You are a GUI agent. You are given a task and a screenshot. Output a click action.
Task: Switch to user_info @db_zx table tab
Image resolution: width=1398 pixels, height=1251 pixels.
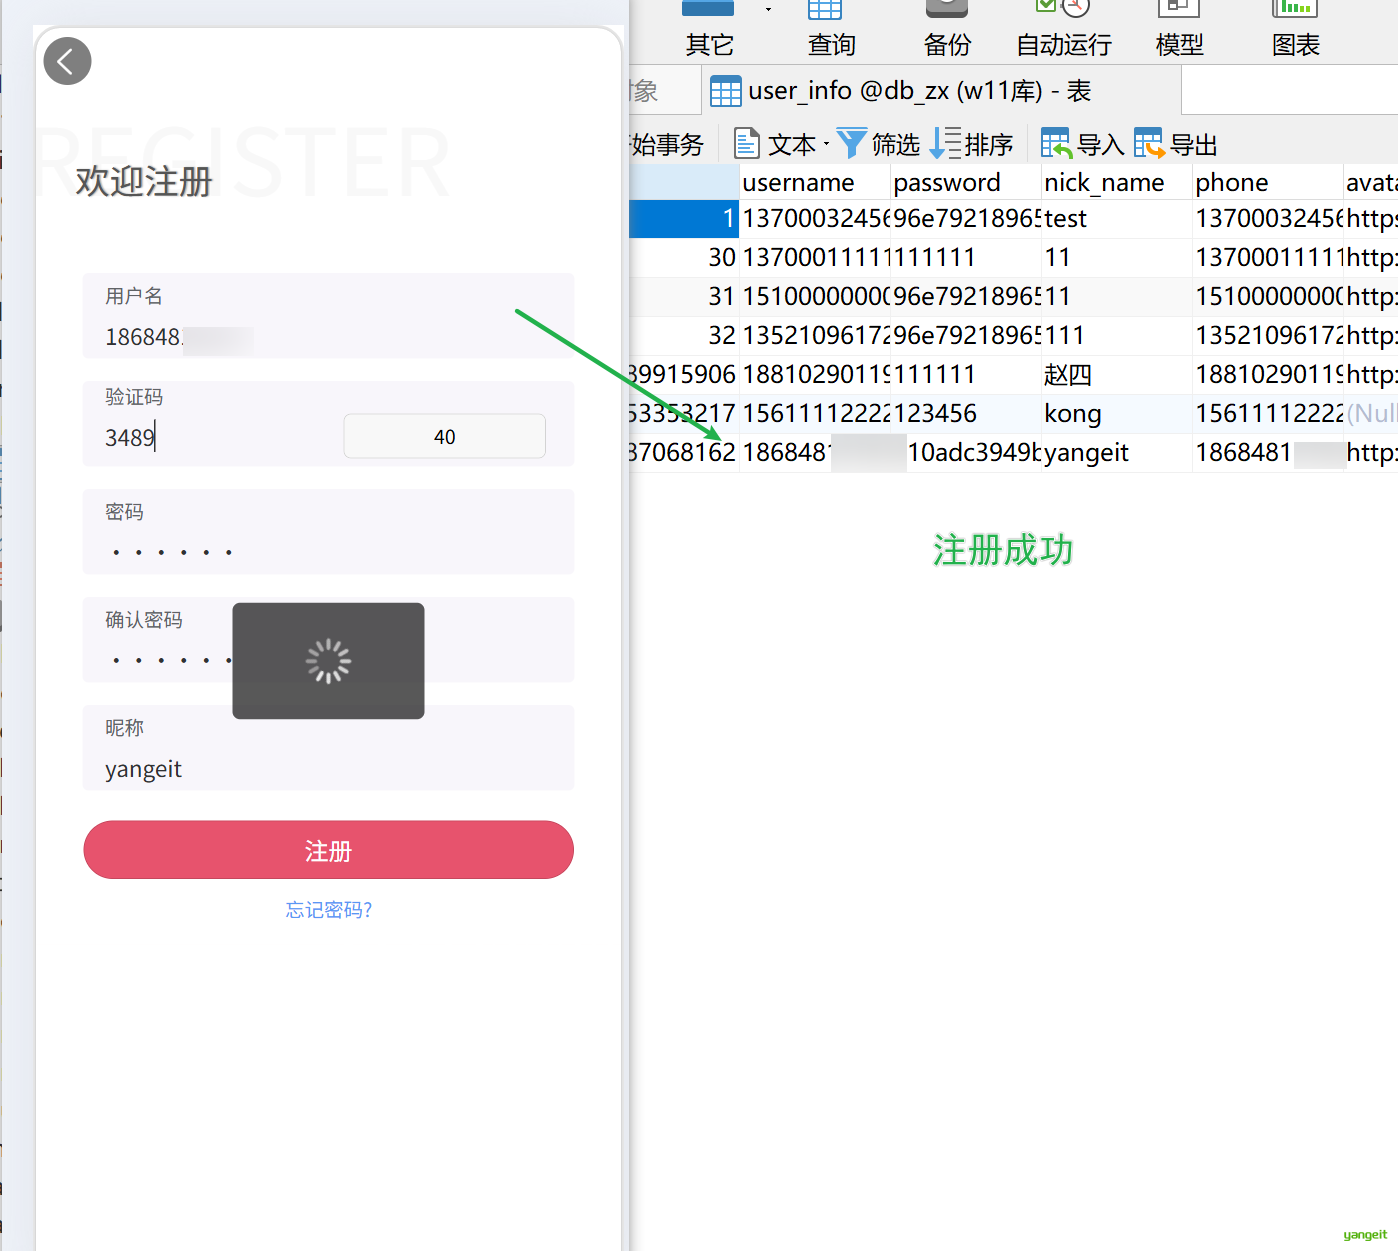pyautogui.click(x=900, y=91)
